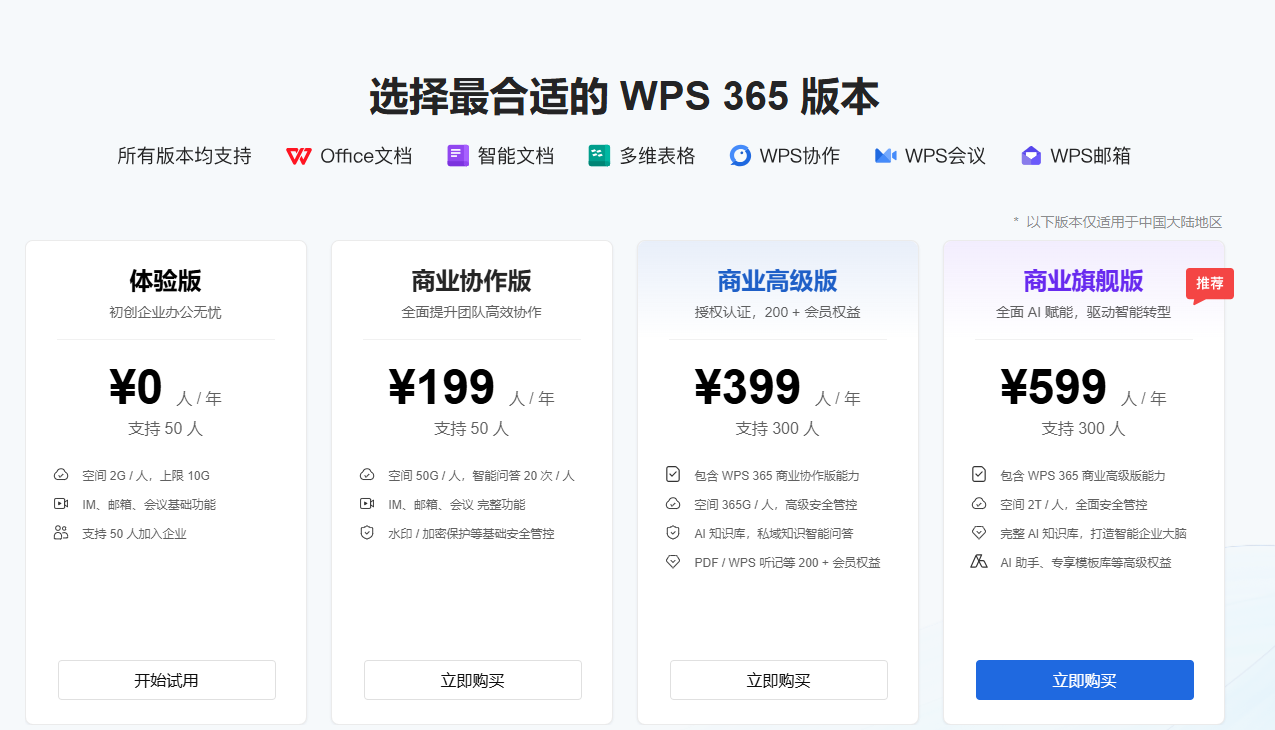Click the WPS会议 camera icon
This screenshot has width=1275, height=730.
[x=885, y=156]
